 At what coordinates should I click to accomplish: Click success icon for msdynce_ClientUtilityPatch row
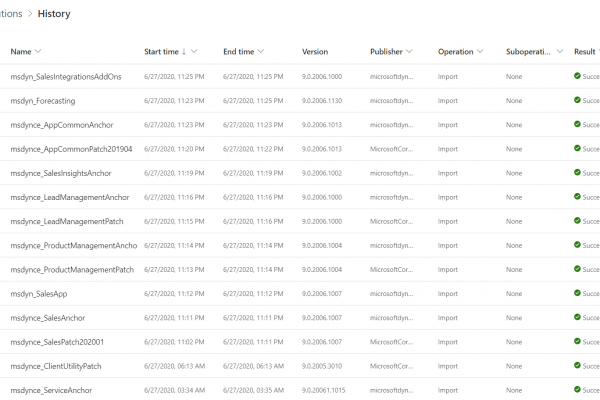577,365
